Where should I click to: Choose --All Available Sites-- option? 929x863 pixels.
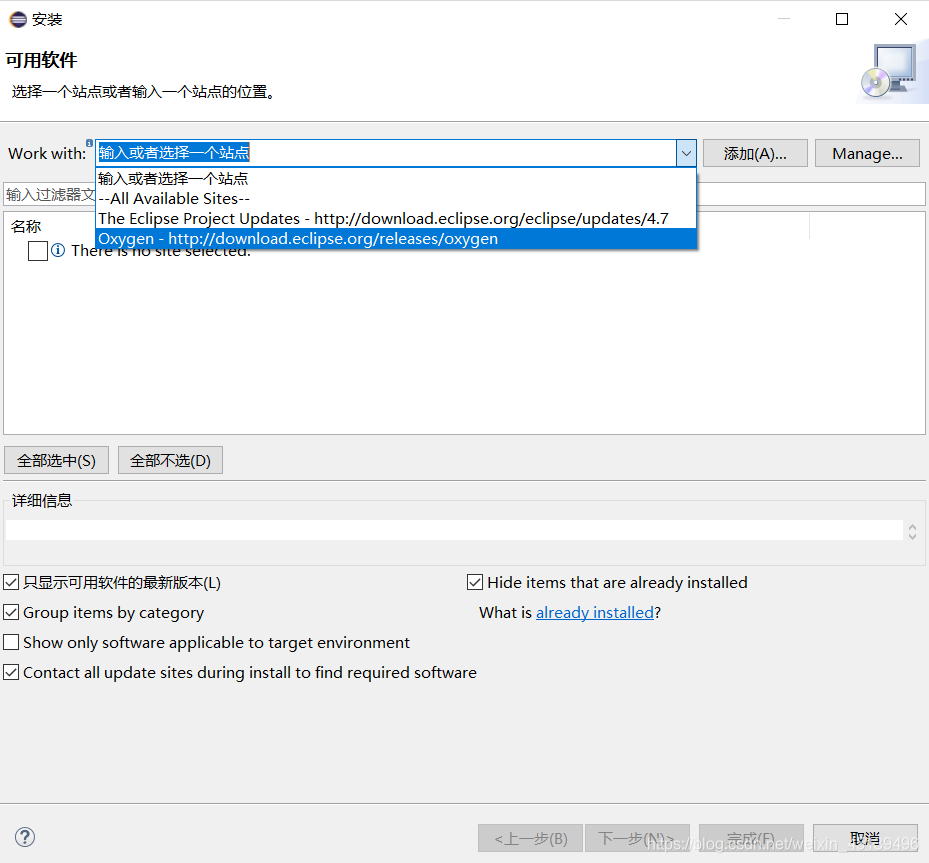coord(396,198)
